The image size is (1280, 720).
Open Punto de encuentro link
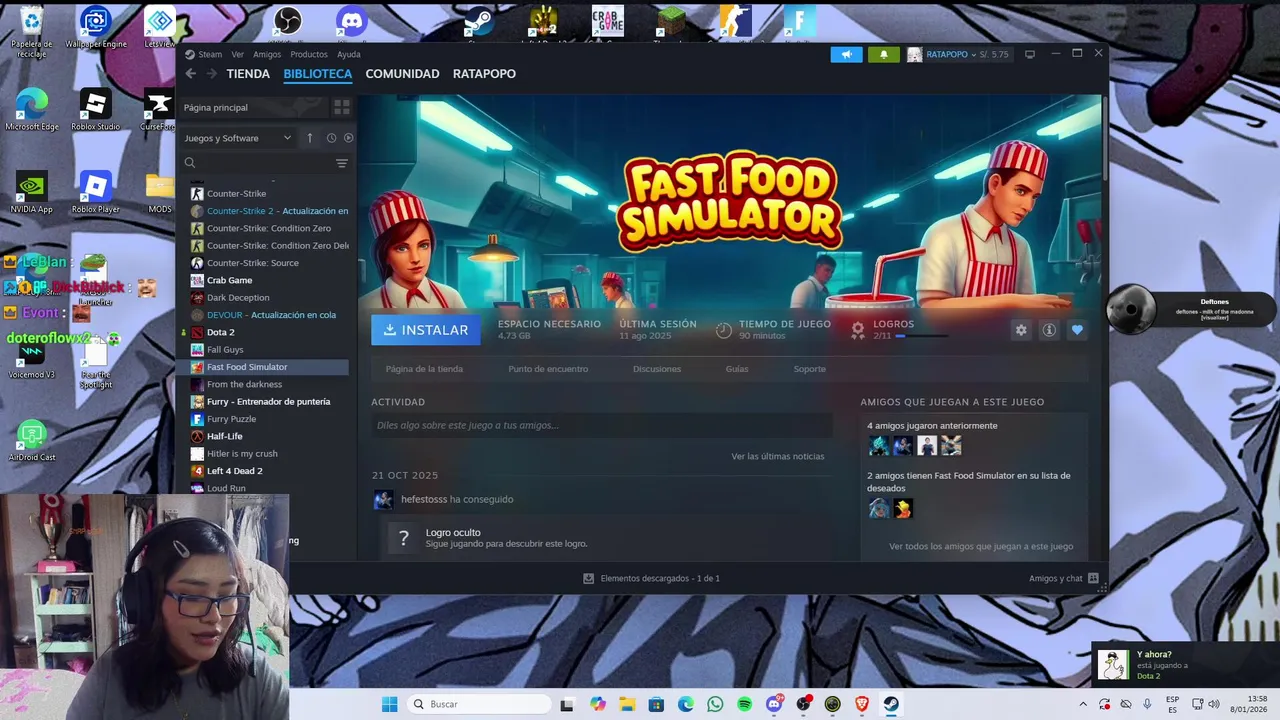pyautogui.click(x=548, y=369)
